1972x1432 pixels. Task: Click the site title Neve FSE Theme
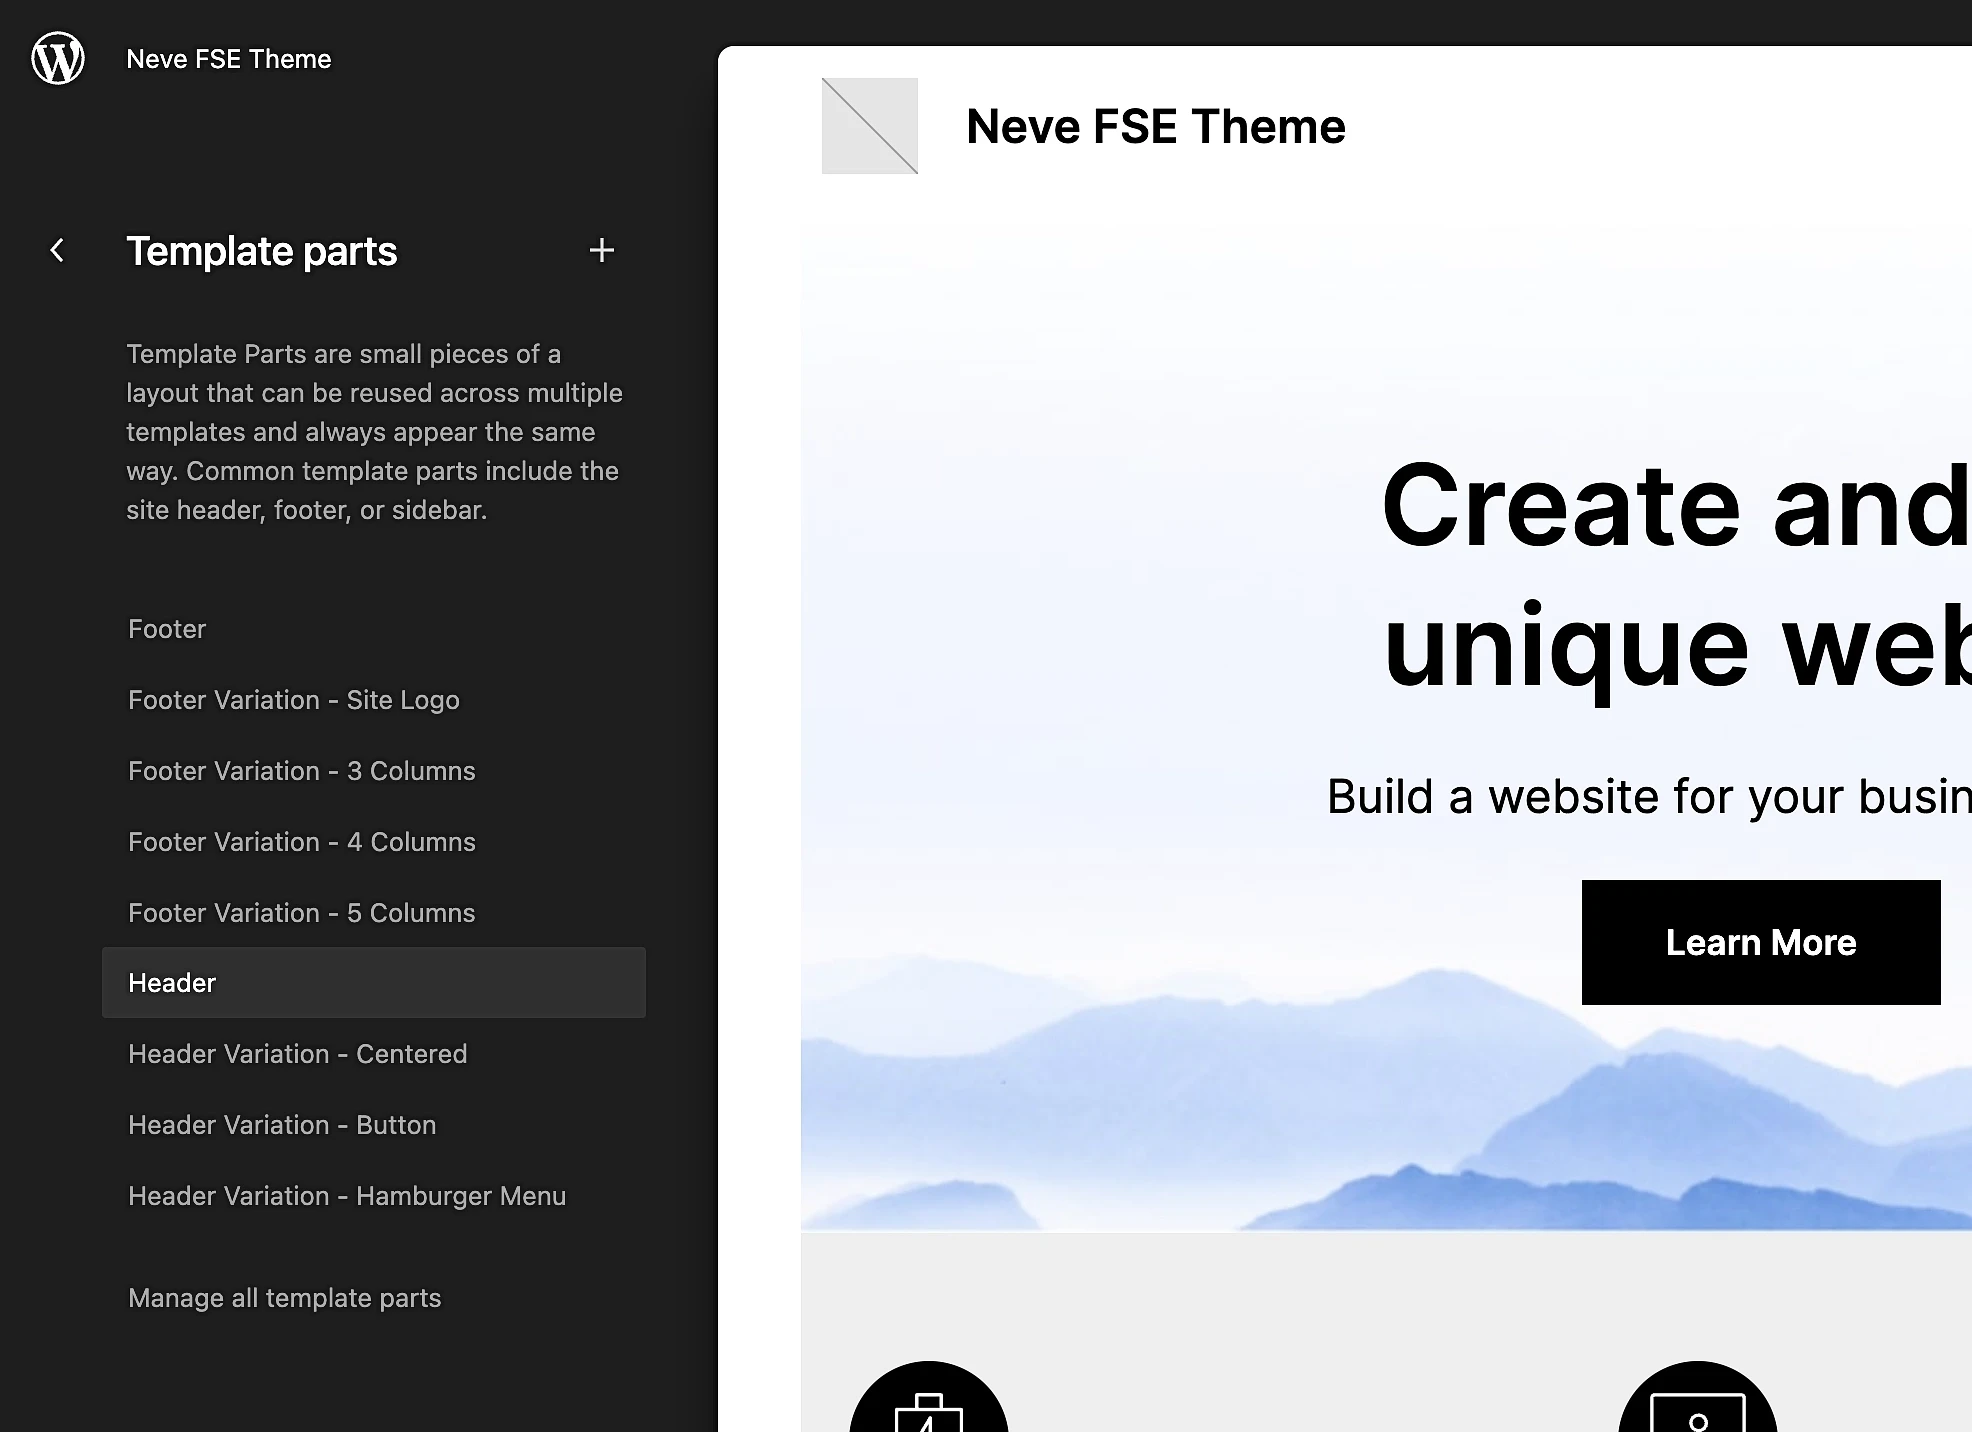pos(1156,126)
